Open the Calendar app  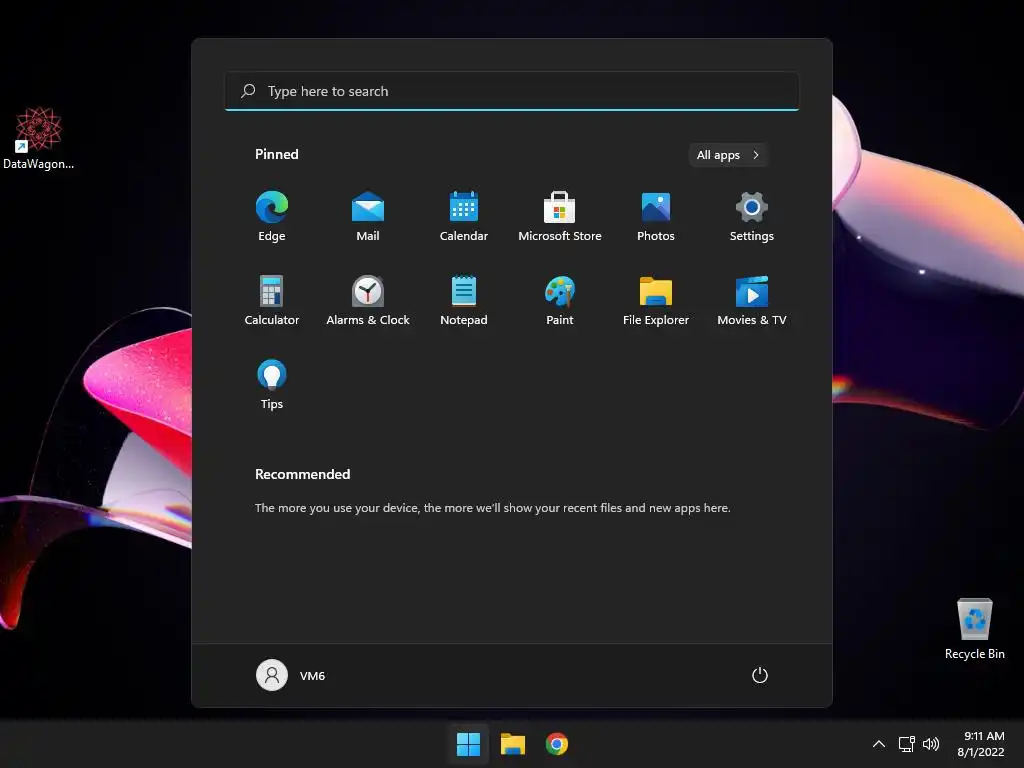[464, 216]
